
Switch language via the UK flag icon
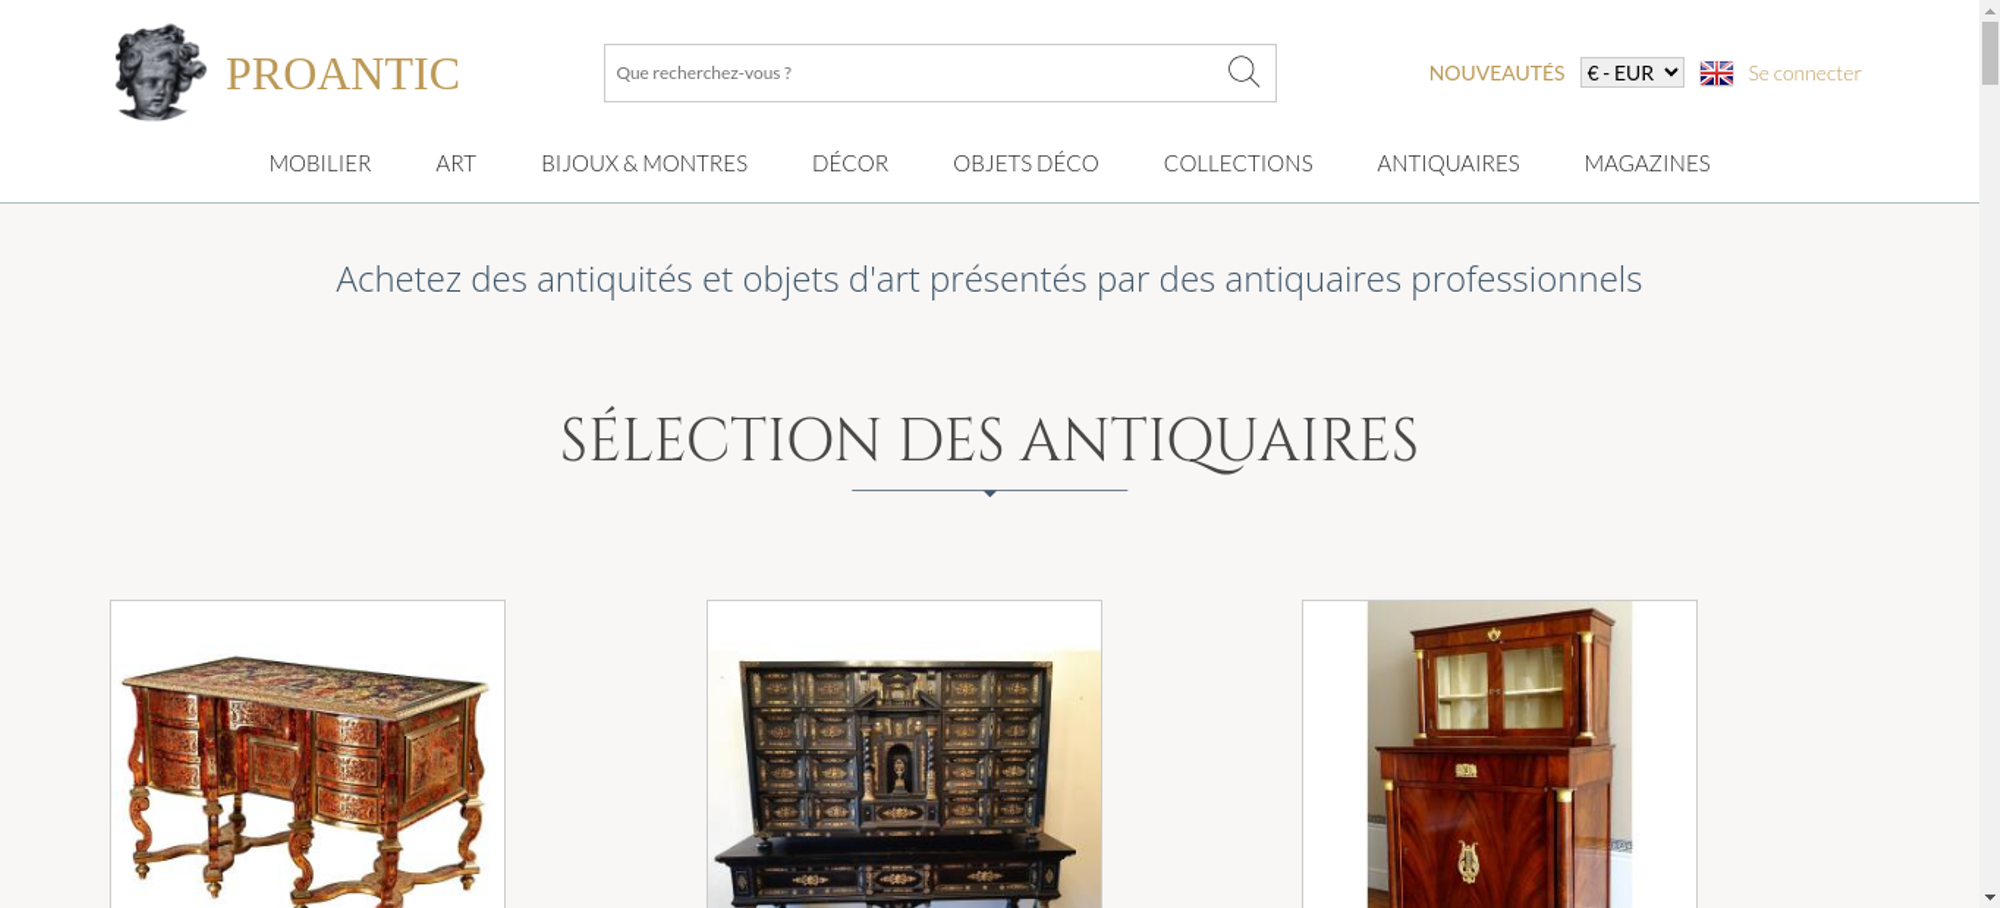[x=1716, y=73]
